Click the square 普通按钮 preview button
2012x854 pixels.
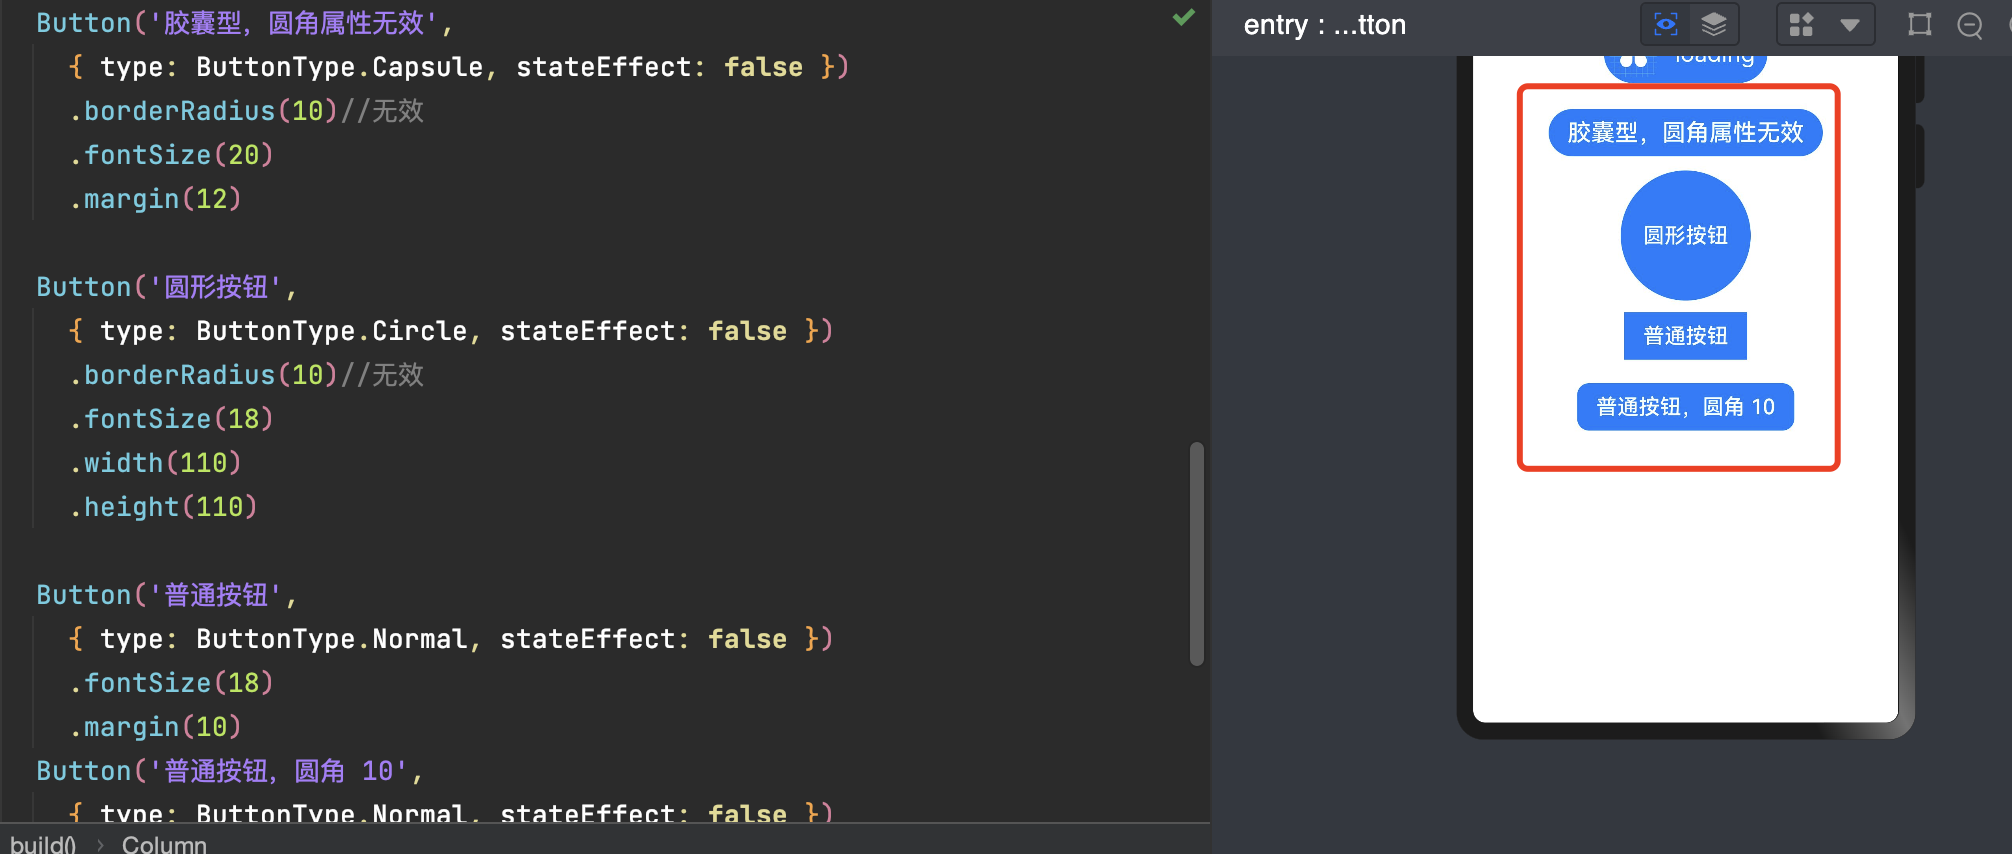tap(1685, 336)
